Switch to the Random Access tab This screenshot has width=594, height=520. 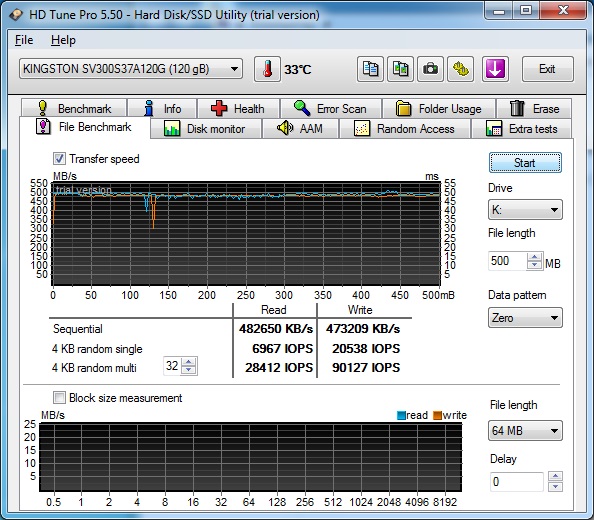click(405, 129)
